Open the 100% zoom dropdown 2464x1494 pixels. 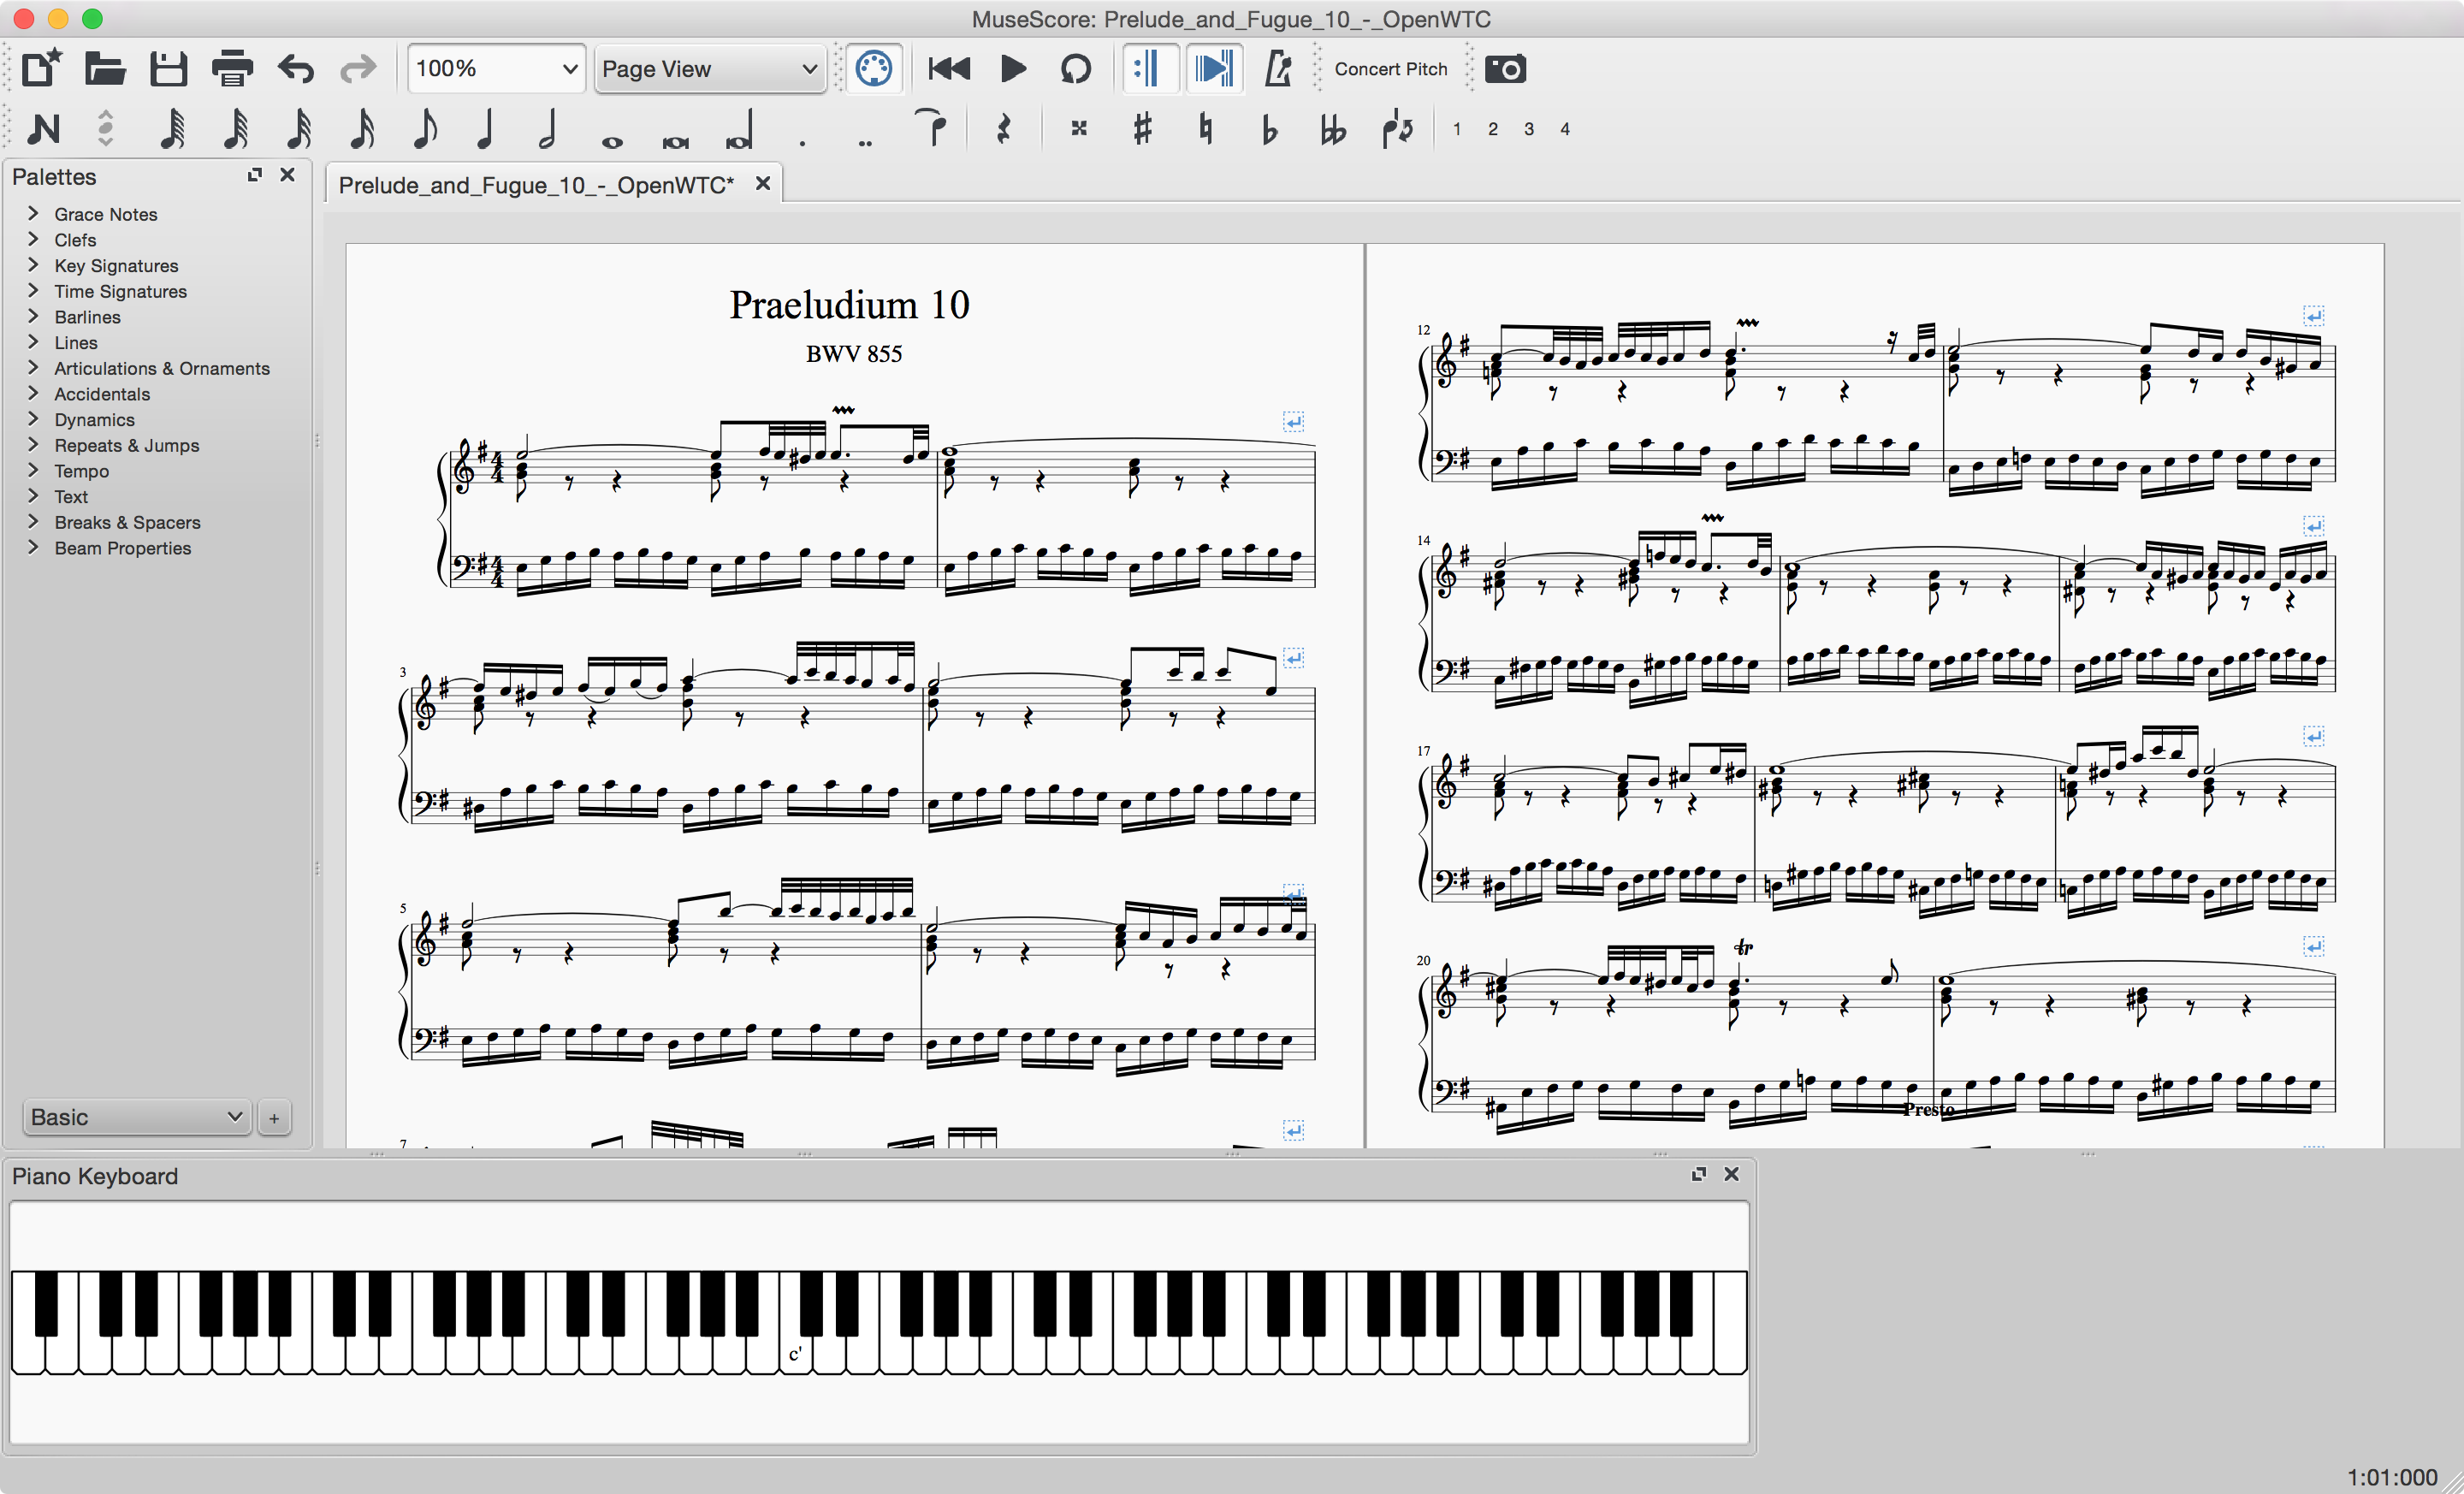click(495, 69)
